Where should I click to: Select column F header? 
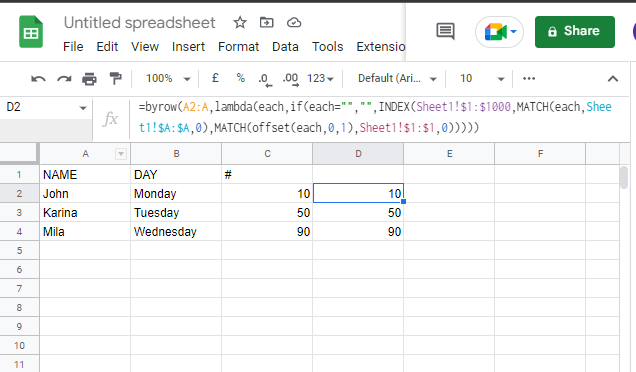pyautogui.click(x=540, y=154)
